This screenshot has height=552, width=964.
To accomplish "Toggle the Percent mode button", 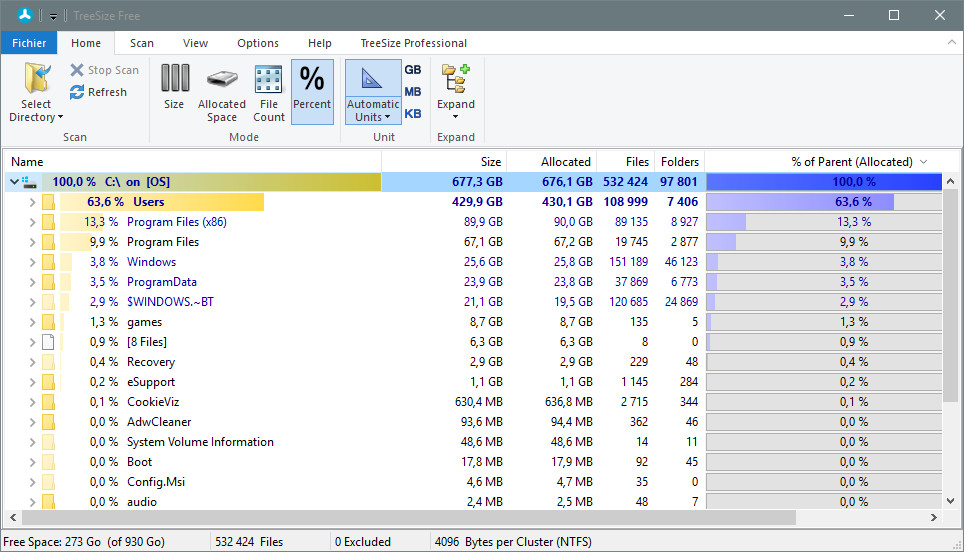I will 312,92.
